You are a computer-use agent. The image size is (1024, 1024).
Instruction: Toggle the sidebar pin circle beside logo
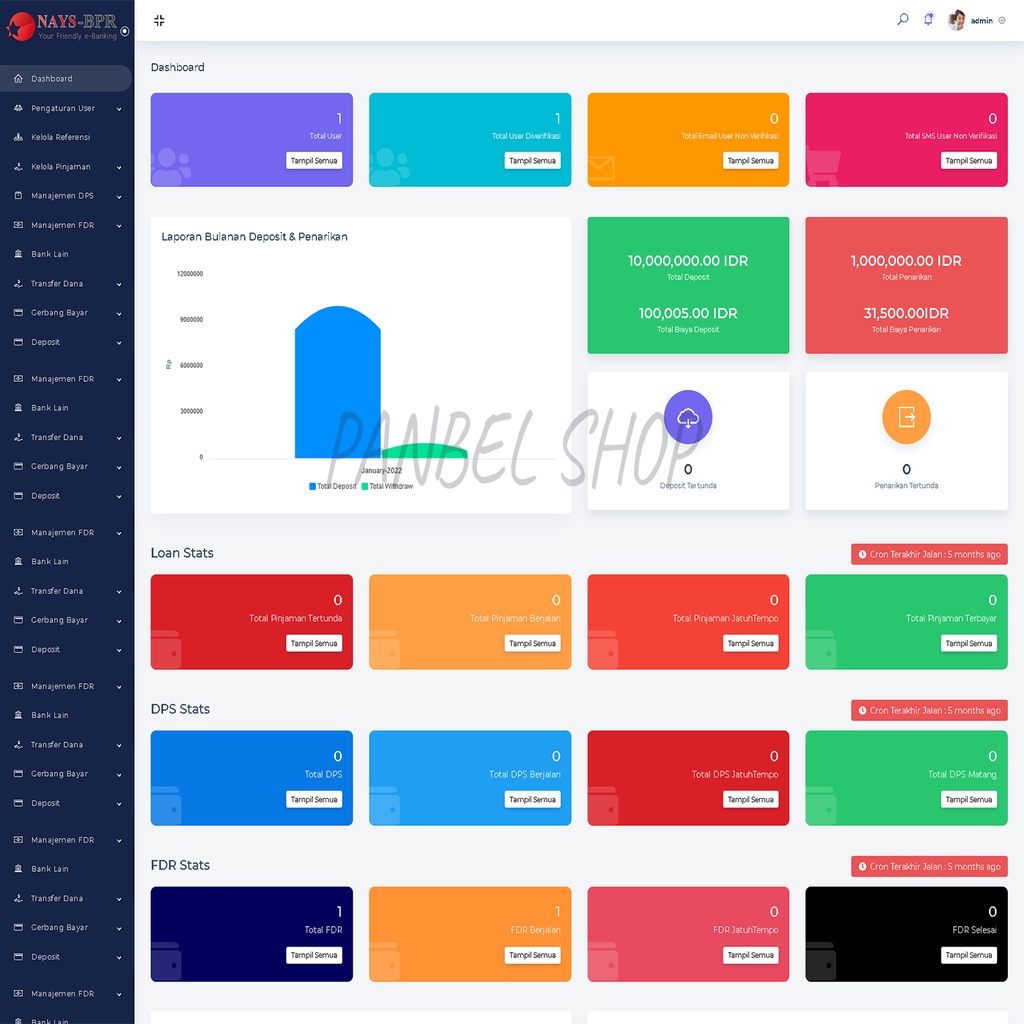point(125,31)
